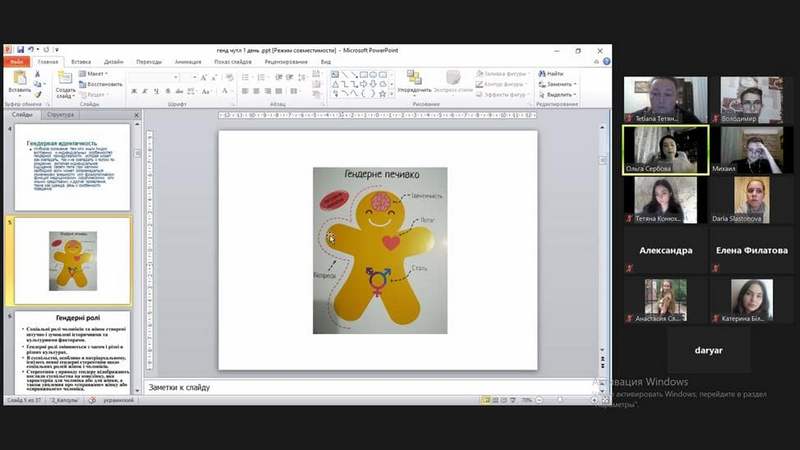Click the Вставить paste button

click(x=19, y=82)
